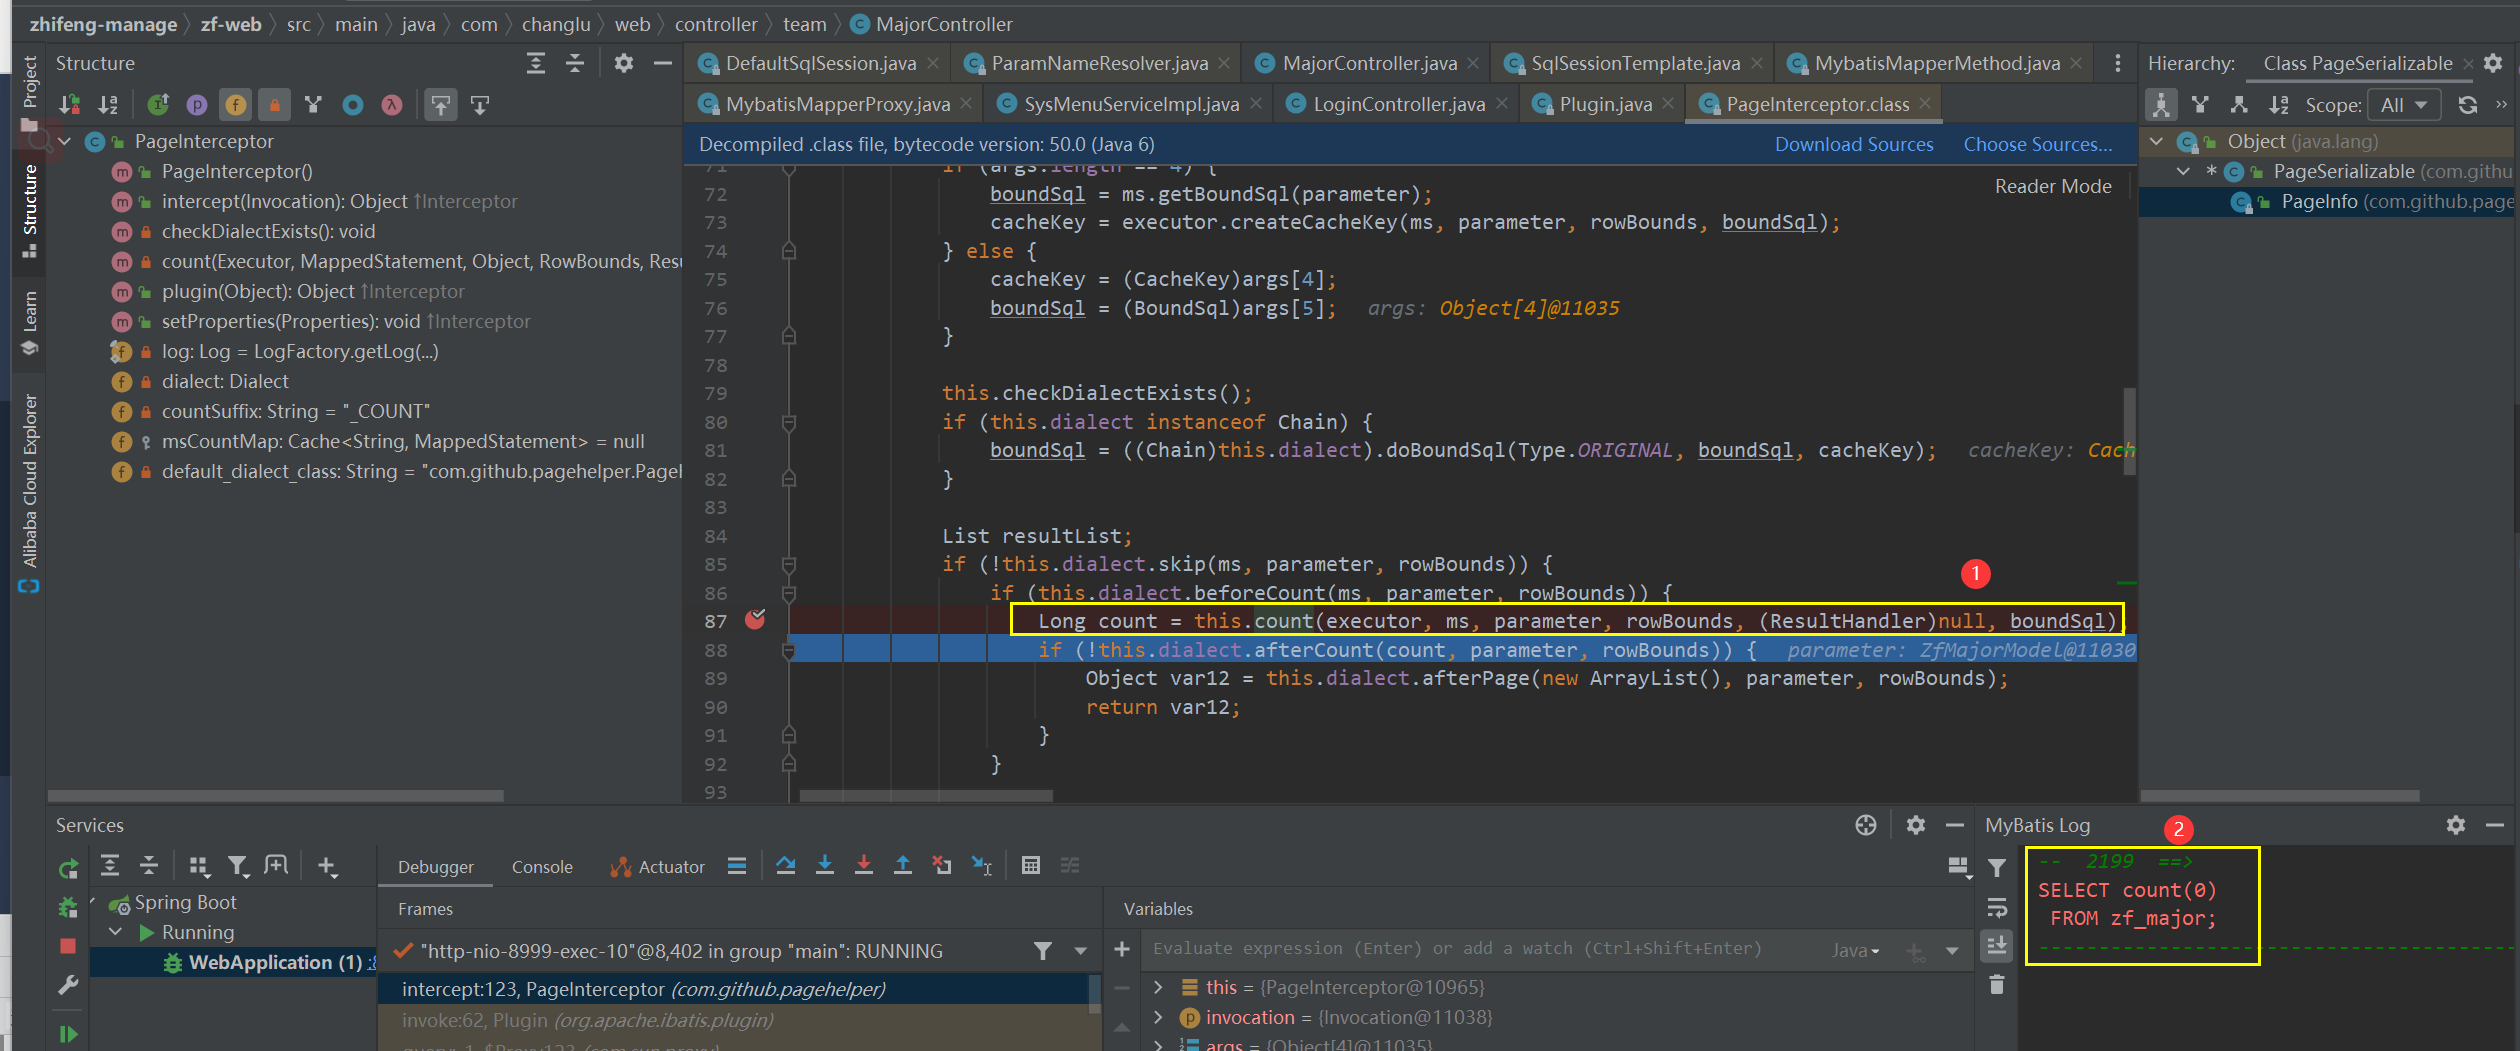
Task: Close PageInterceptor.class tab
Action: point(1924,103)
